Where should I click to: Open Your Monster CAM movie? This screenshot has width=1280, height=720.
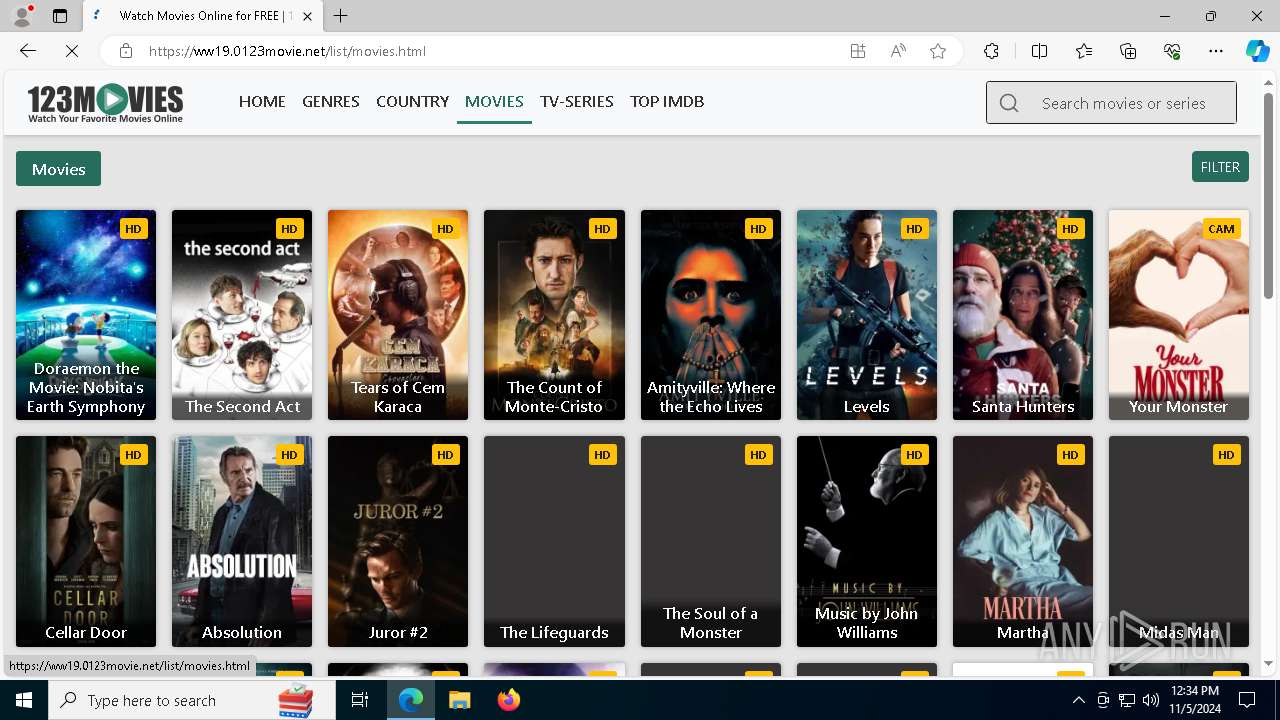point(1179,315)
